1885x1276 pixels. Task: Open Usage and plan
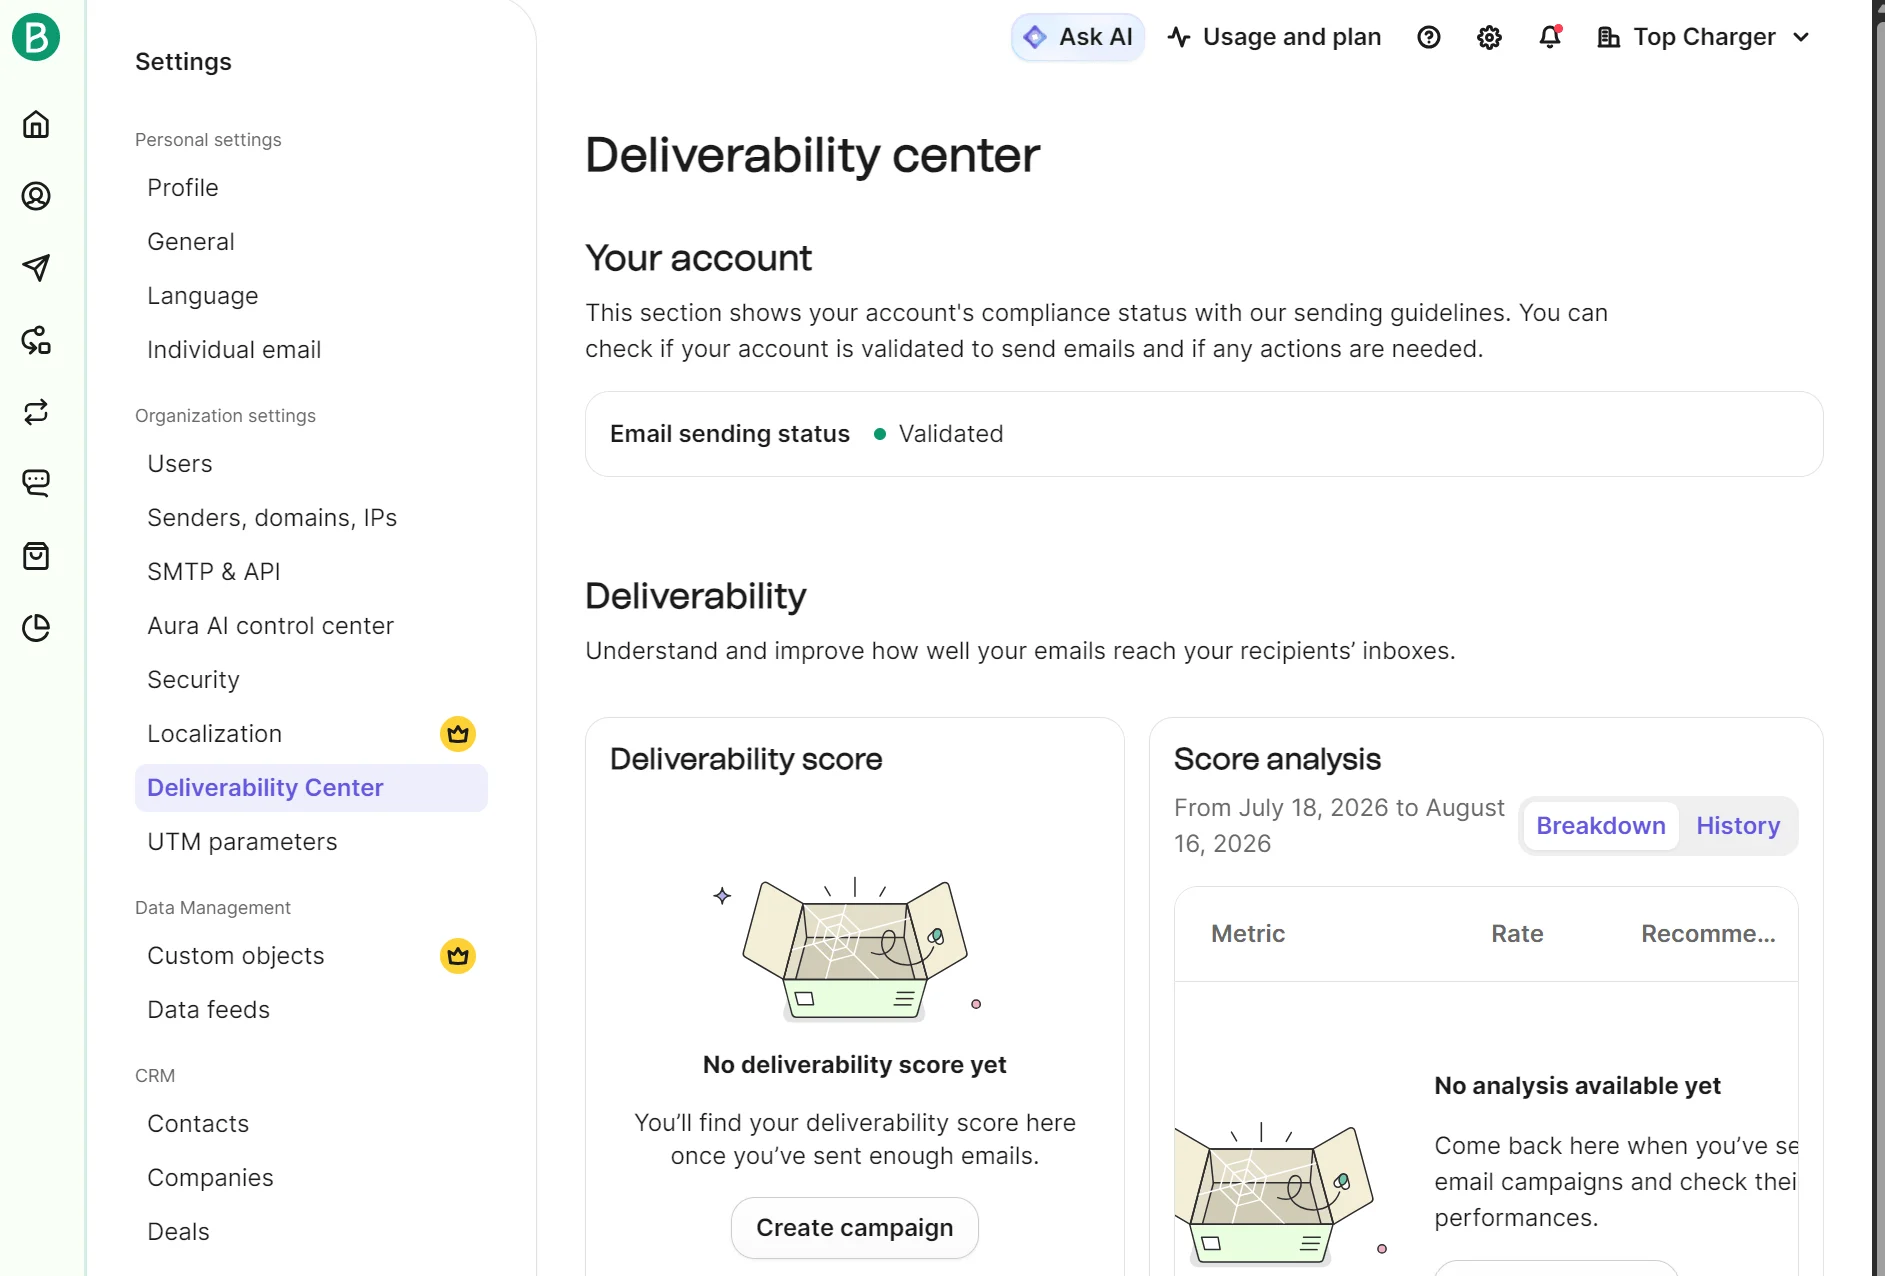1274,37
